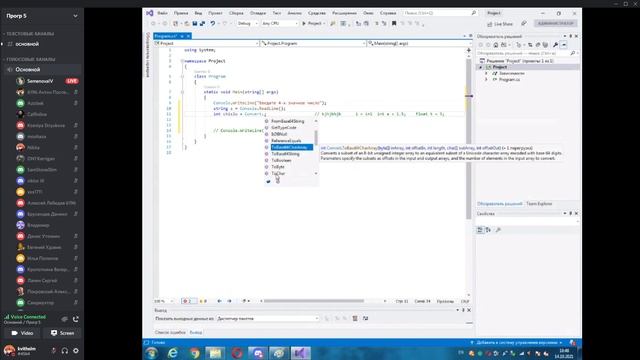
Task: Close the Program.cs editor tab
Action: (188, 36)
